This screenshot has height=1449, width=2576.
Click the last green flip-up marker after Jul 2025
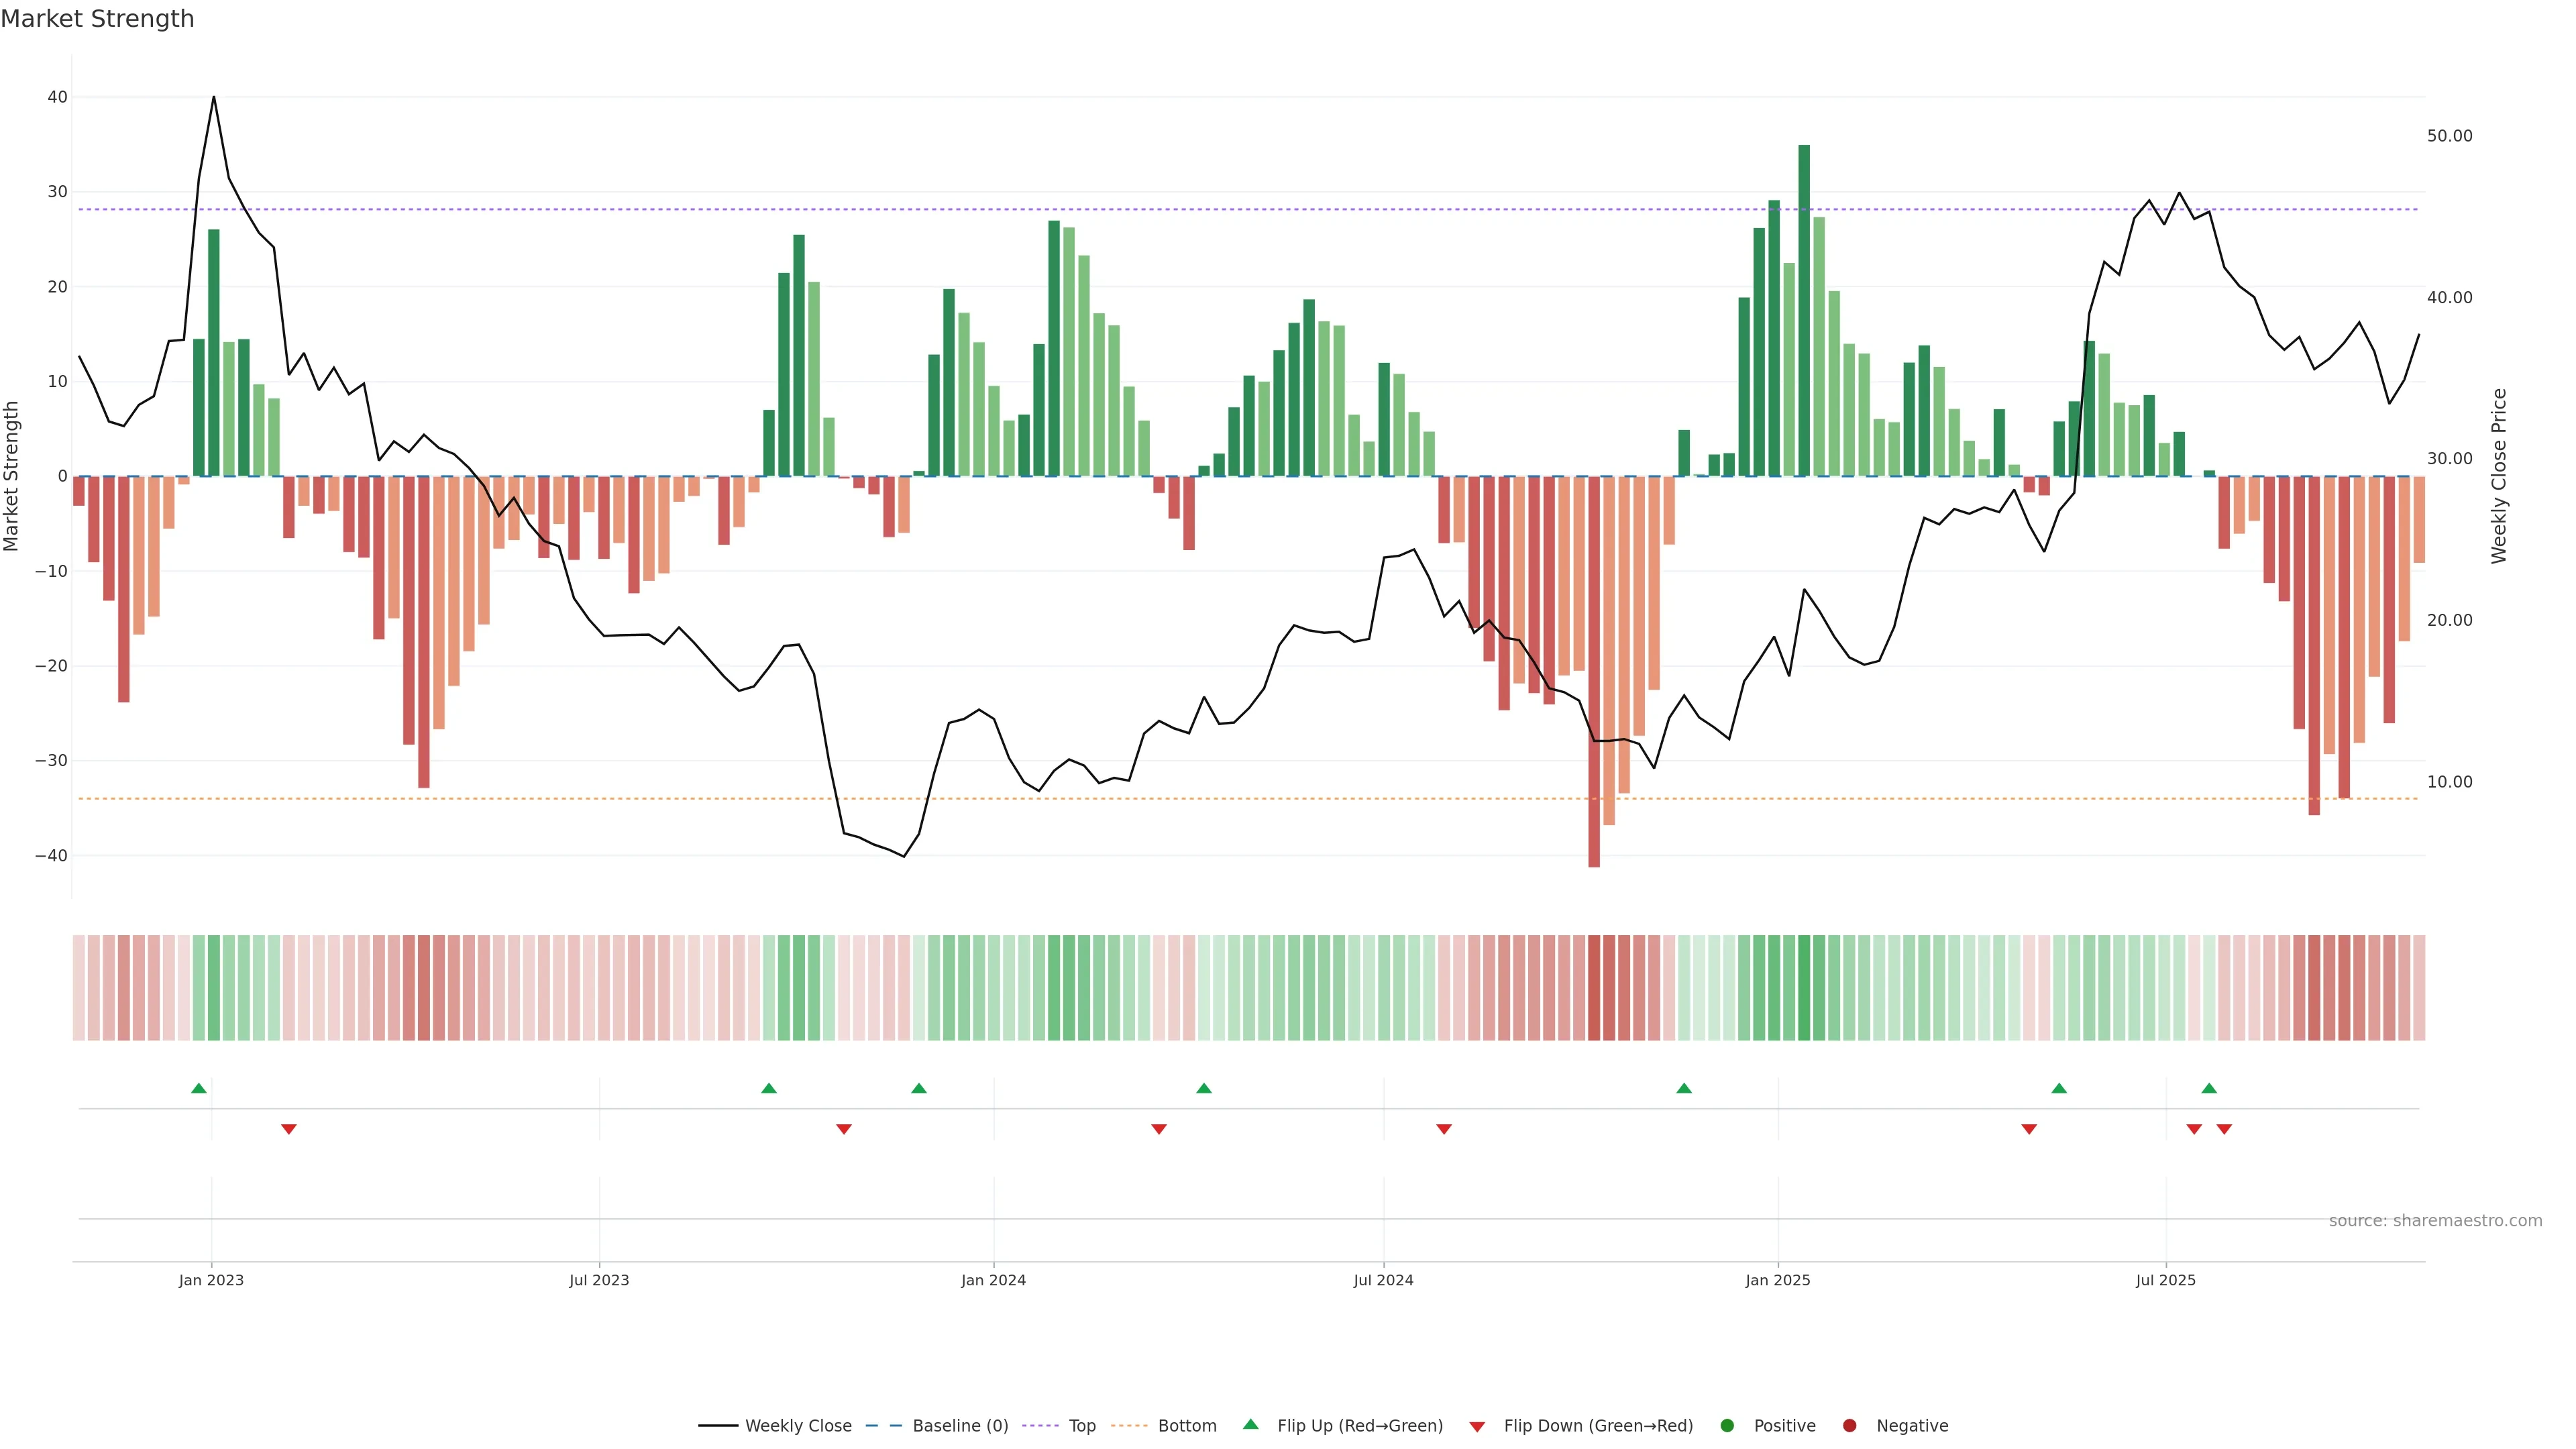tap(2209, 1088)
